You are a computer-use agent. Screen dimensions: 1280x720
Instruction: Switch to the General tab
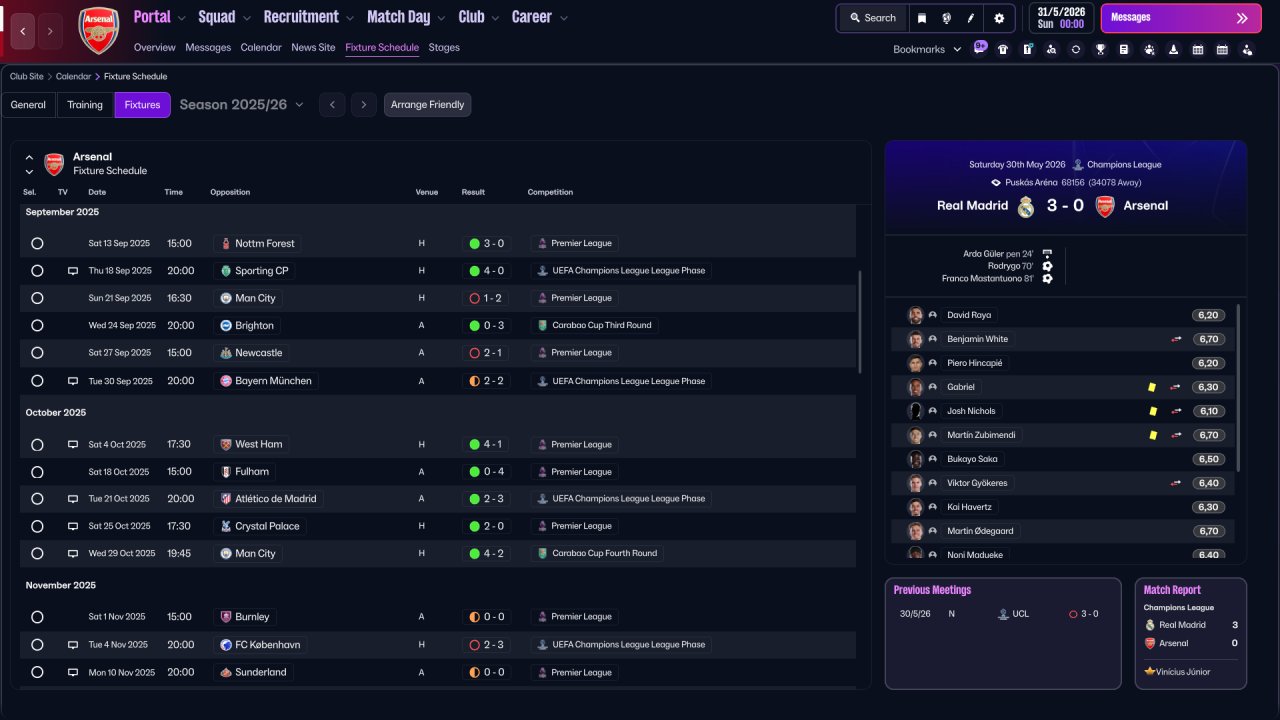coord(28,105)
